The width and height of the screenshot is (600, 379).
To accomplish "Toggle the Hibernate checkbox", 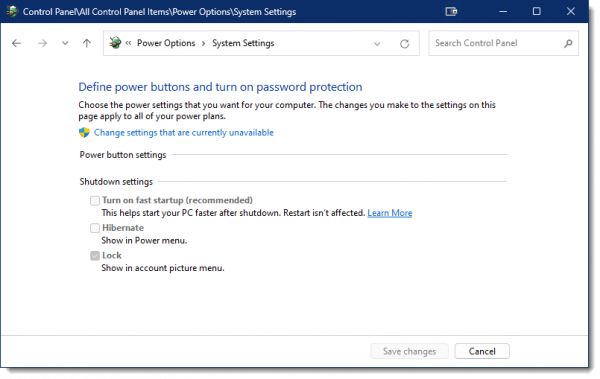I will pos(95,228).
